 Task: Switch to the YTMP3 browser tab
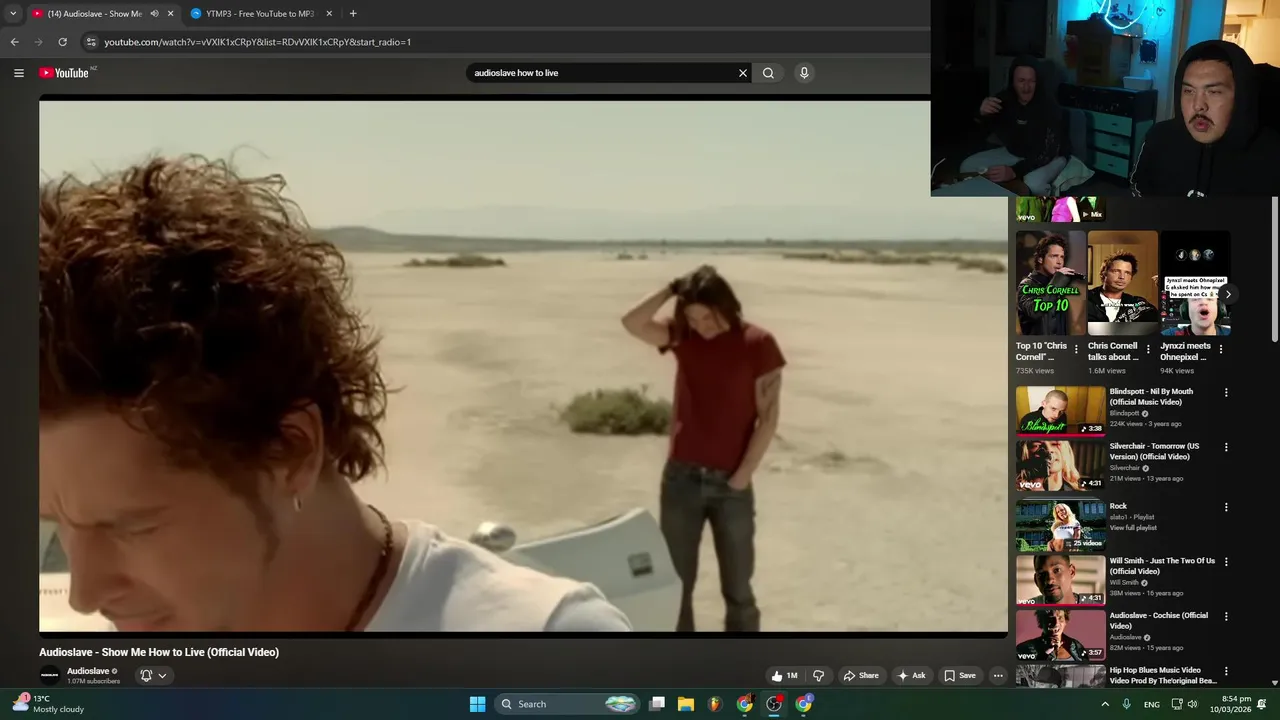click(x=260, y=14)
